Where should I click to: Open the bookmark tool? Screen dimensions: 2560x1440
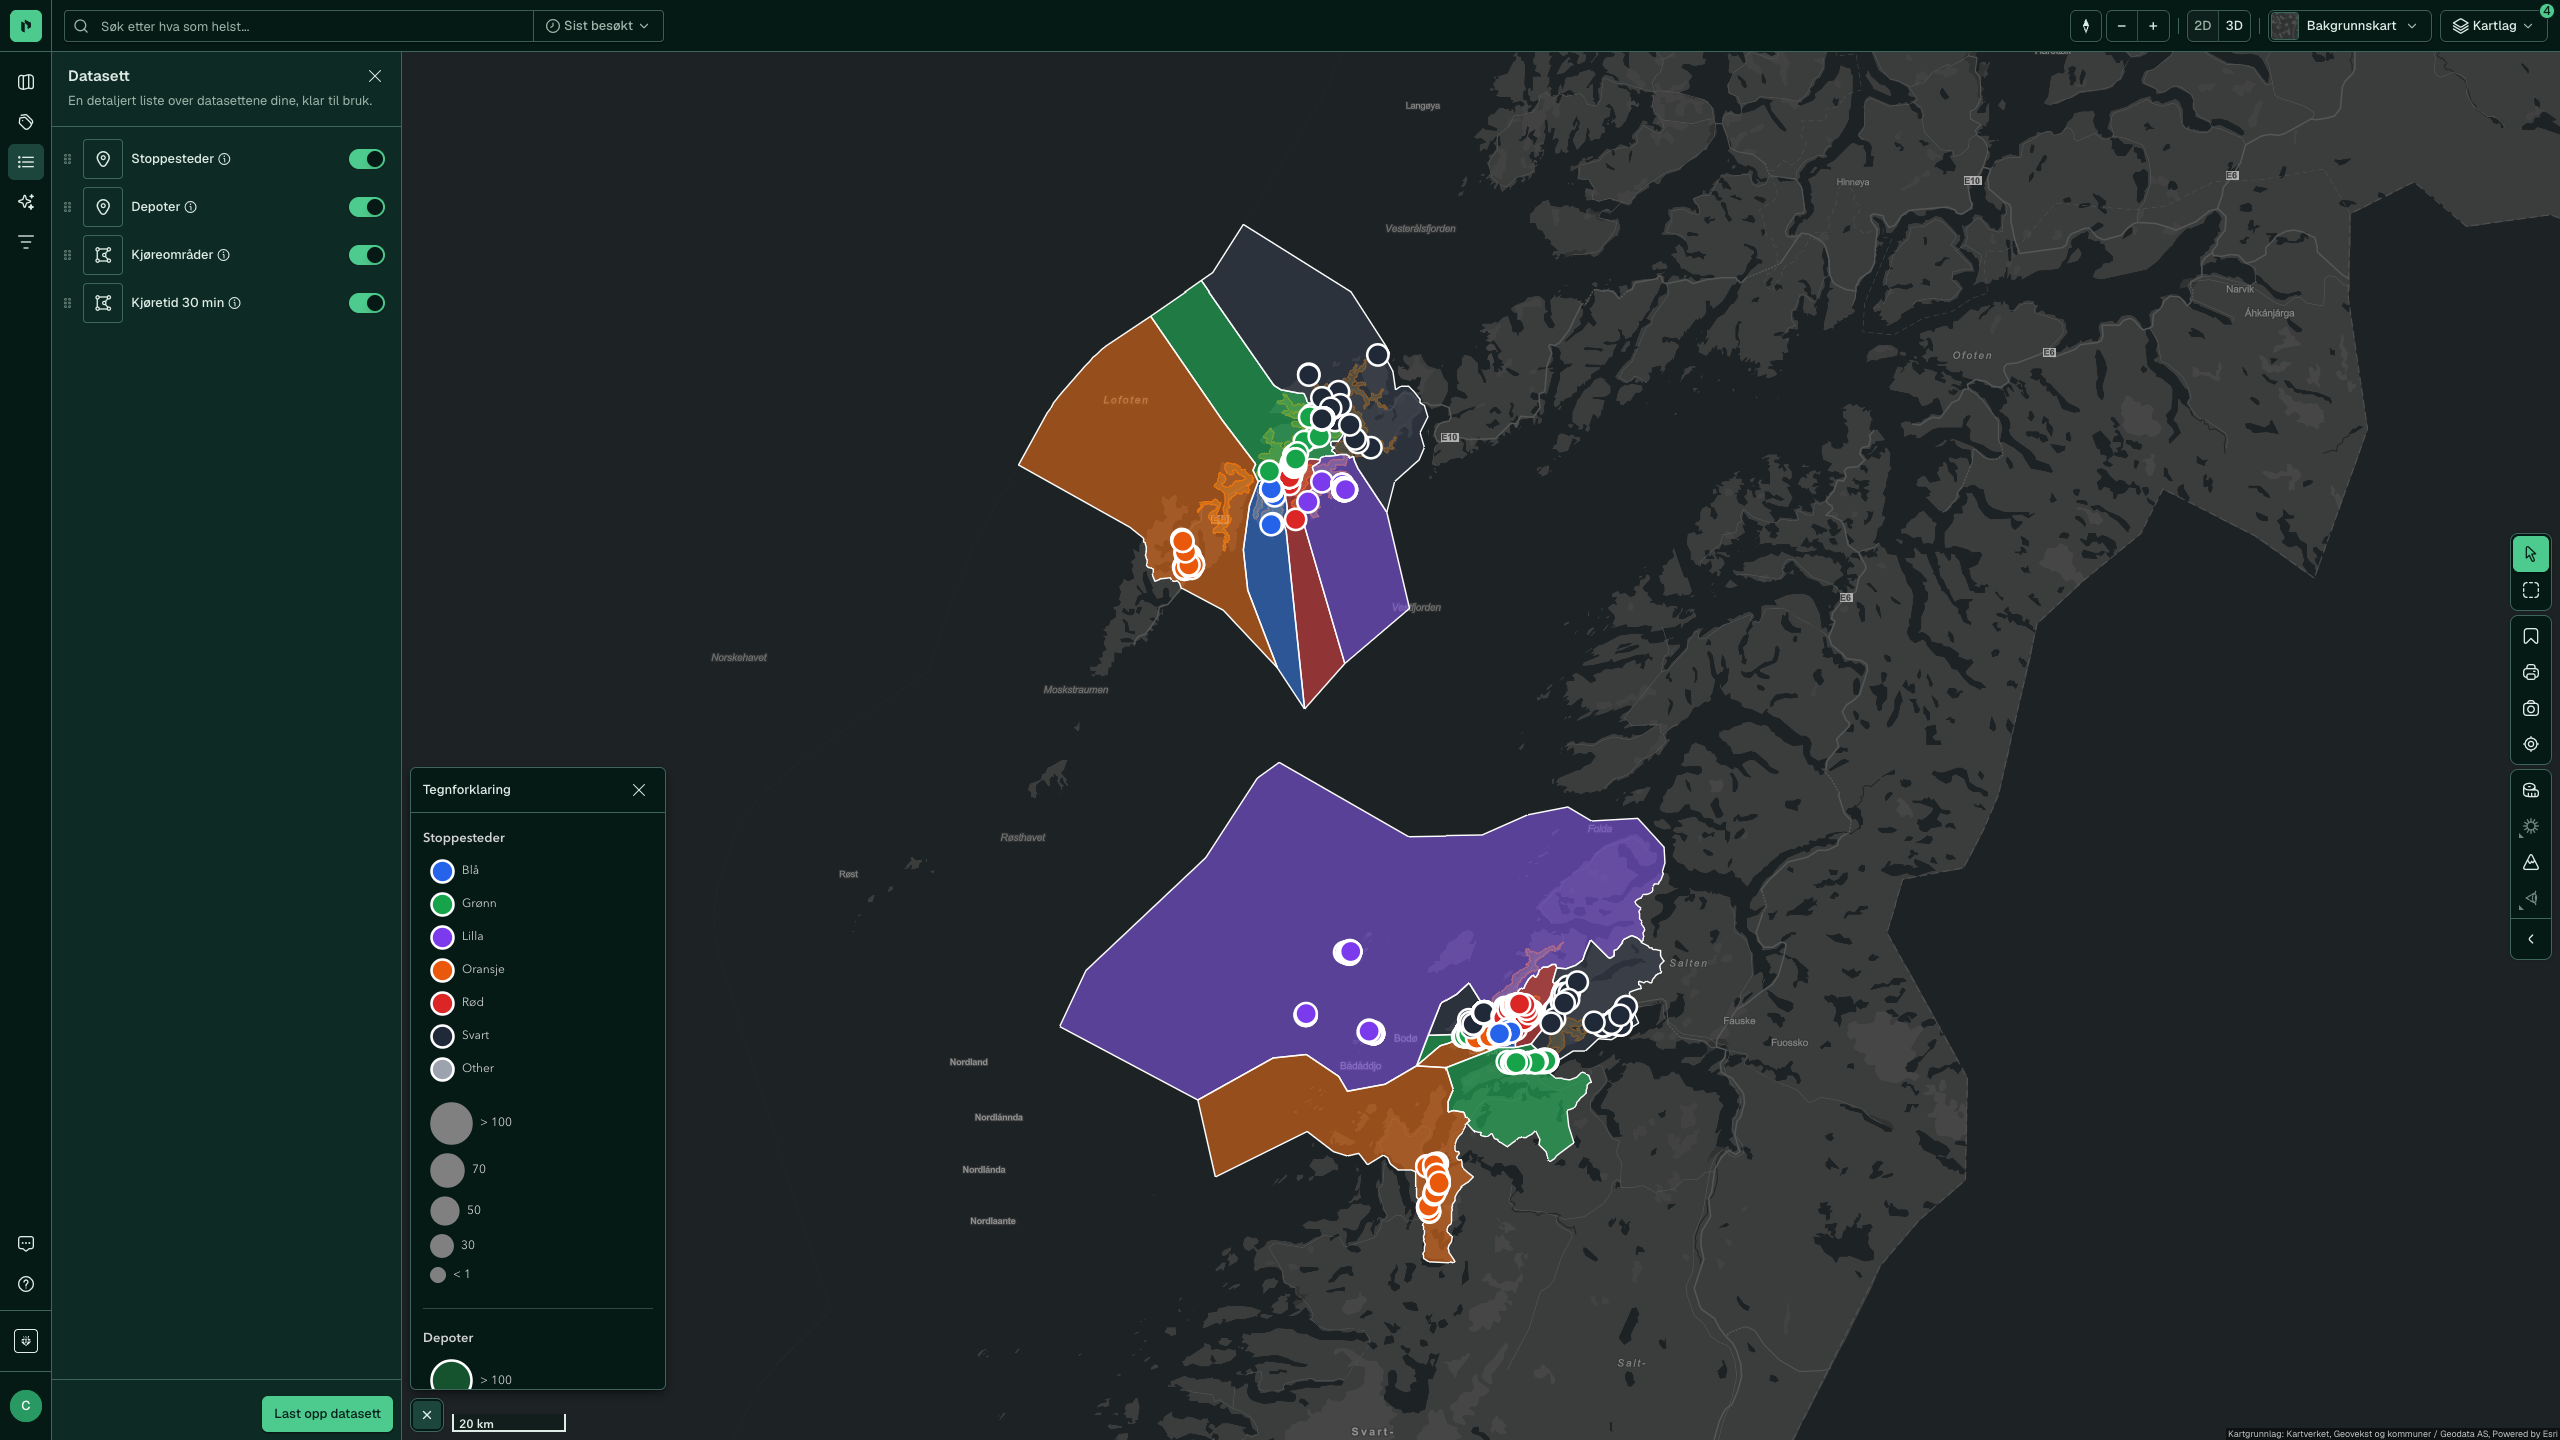click(x=2530, y=637)
